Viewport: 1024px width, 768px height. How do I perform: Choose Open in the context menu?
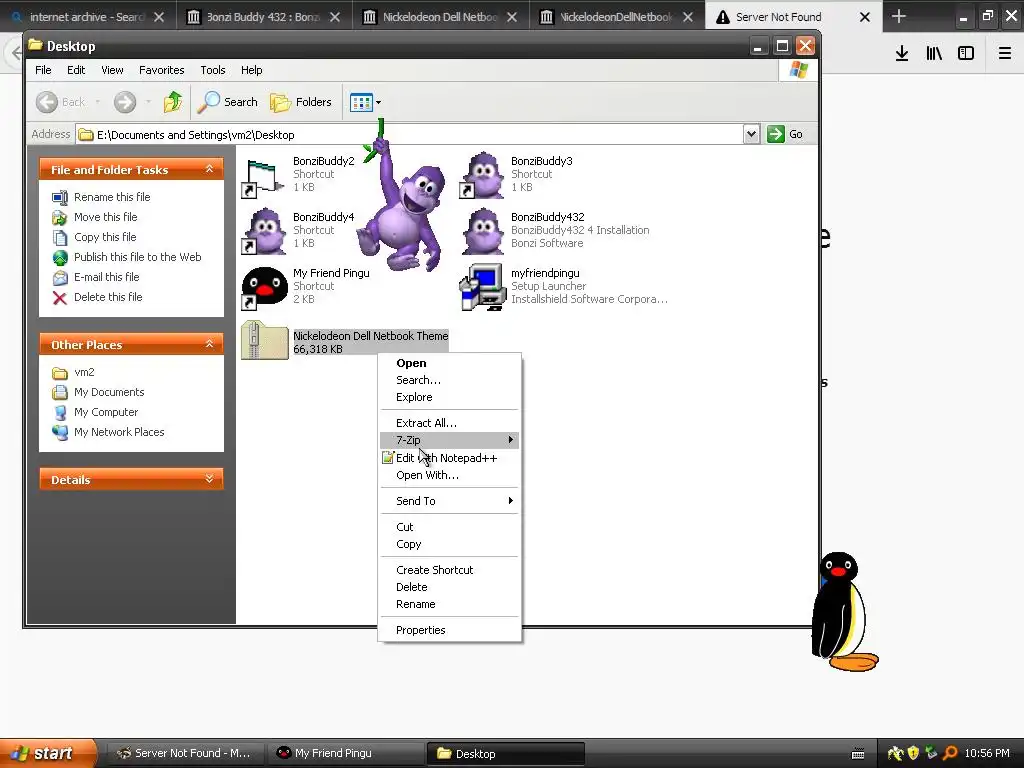click(449, 363)
